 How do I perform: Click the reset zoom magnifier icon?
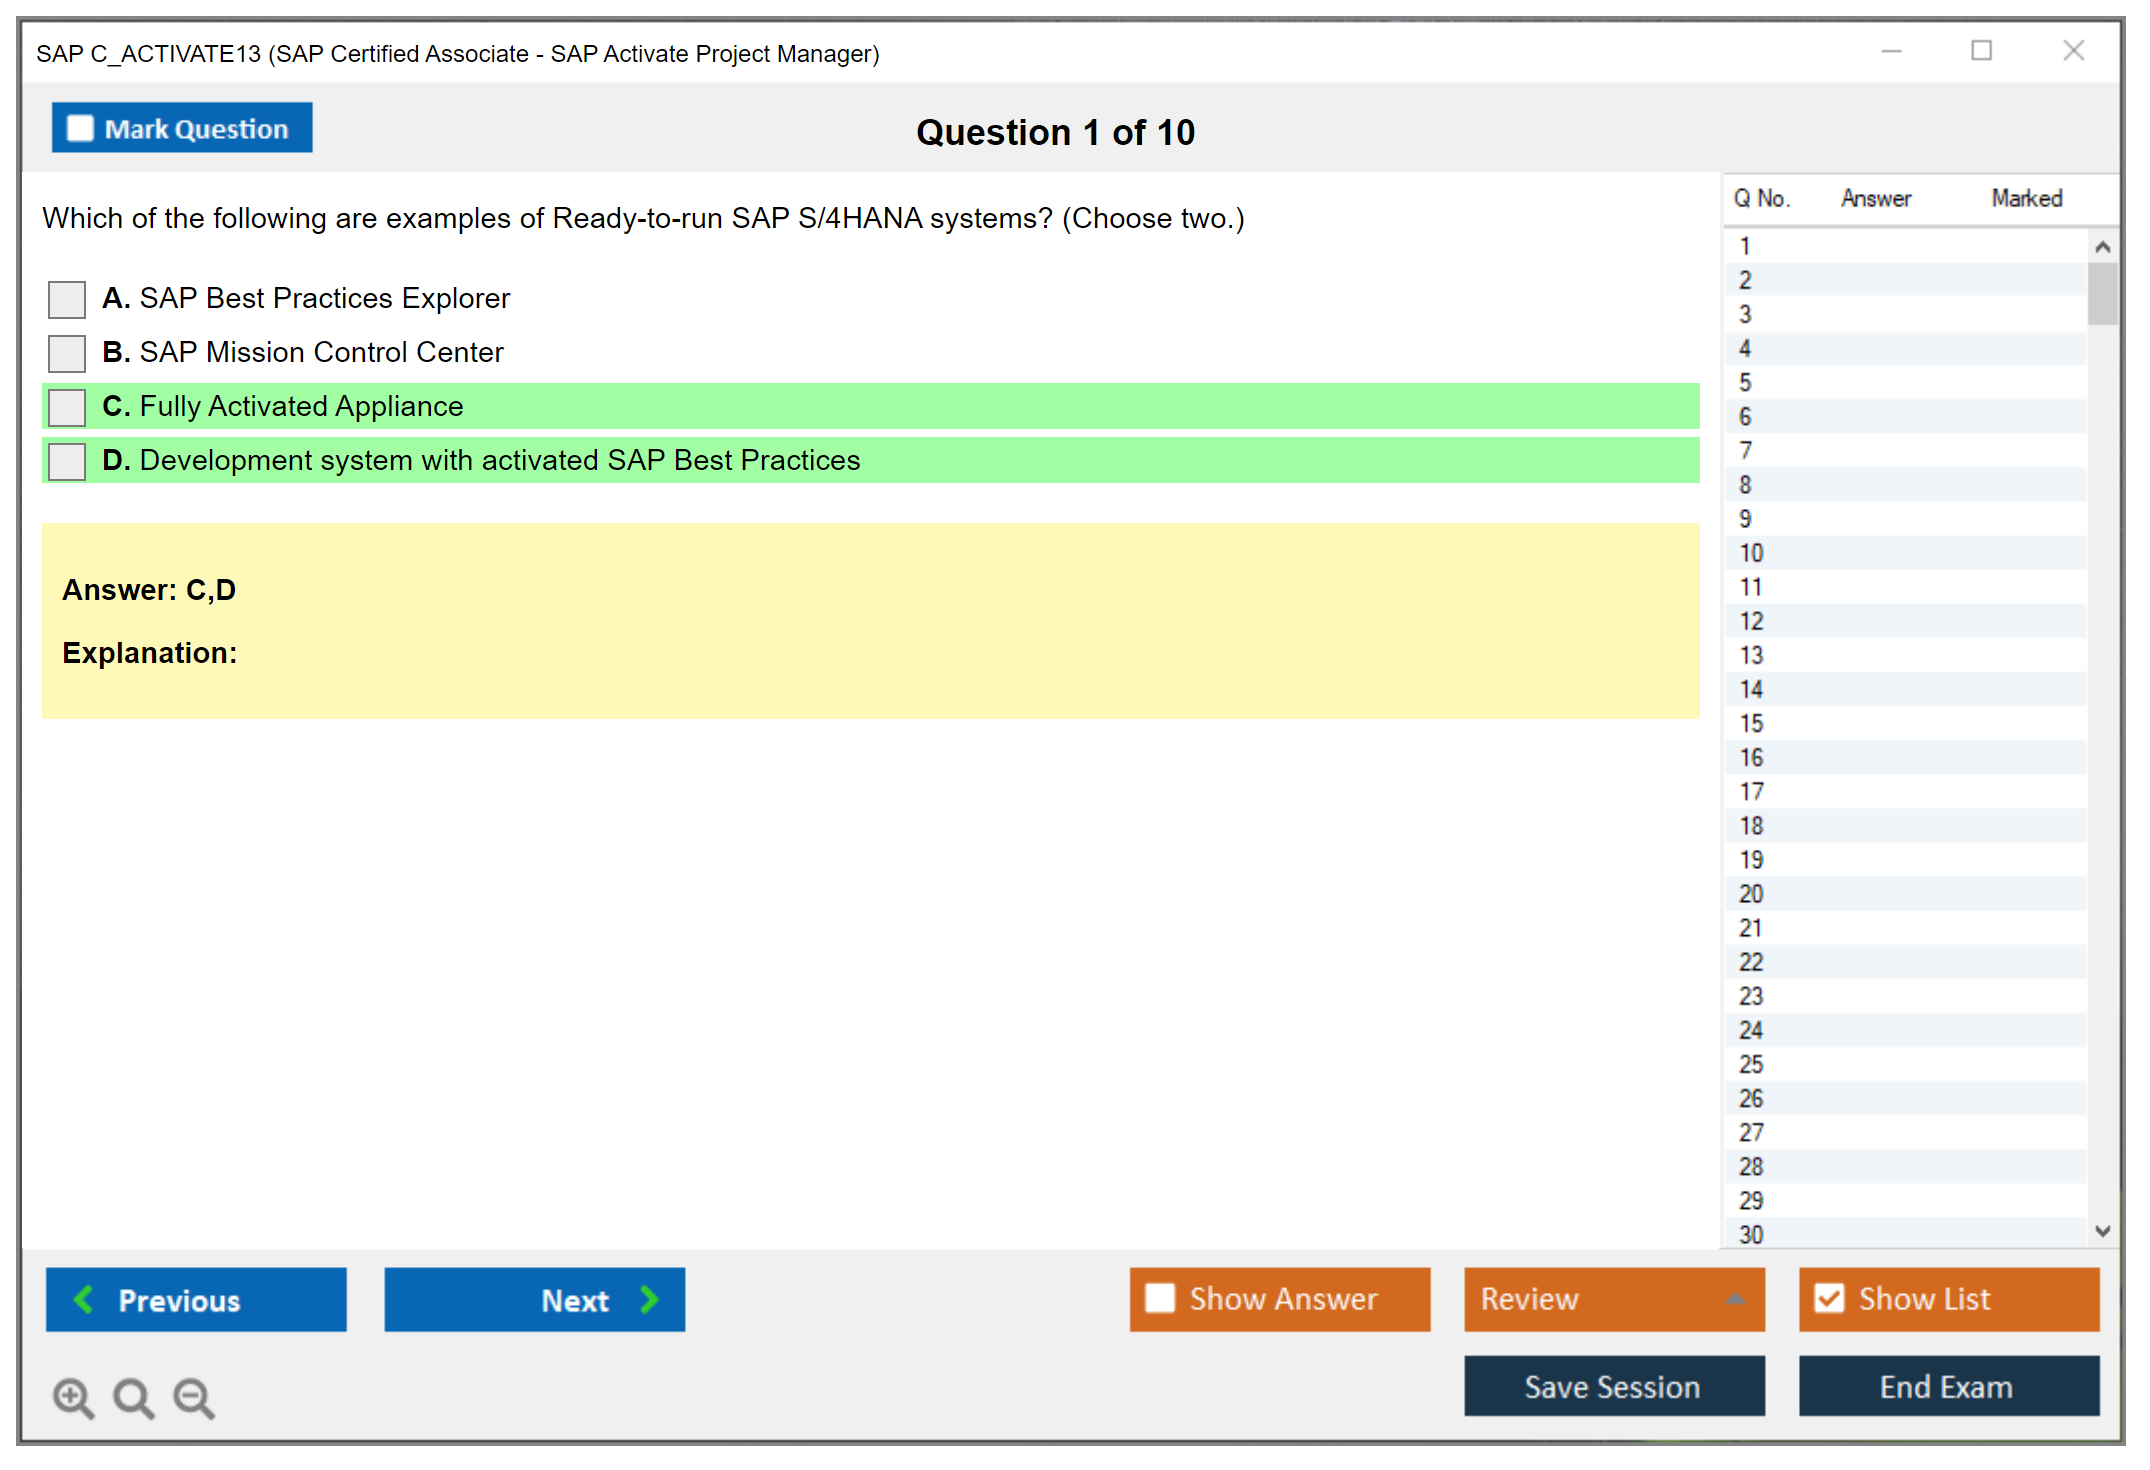tap(133, 1397)
